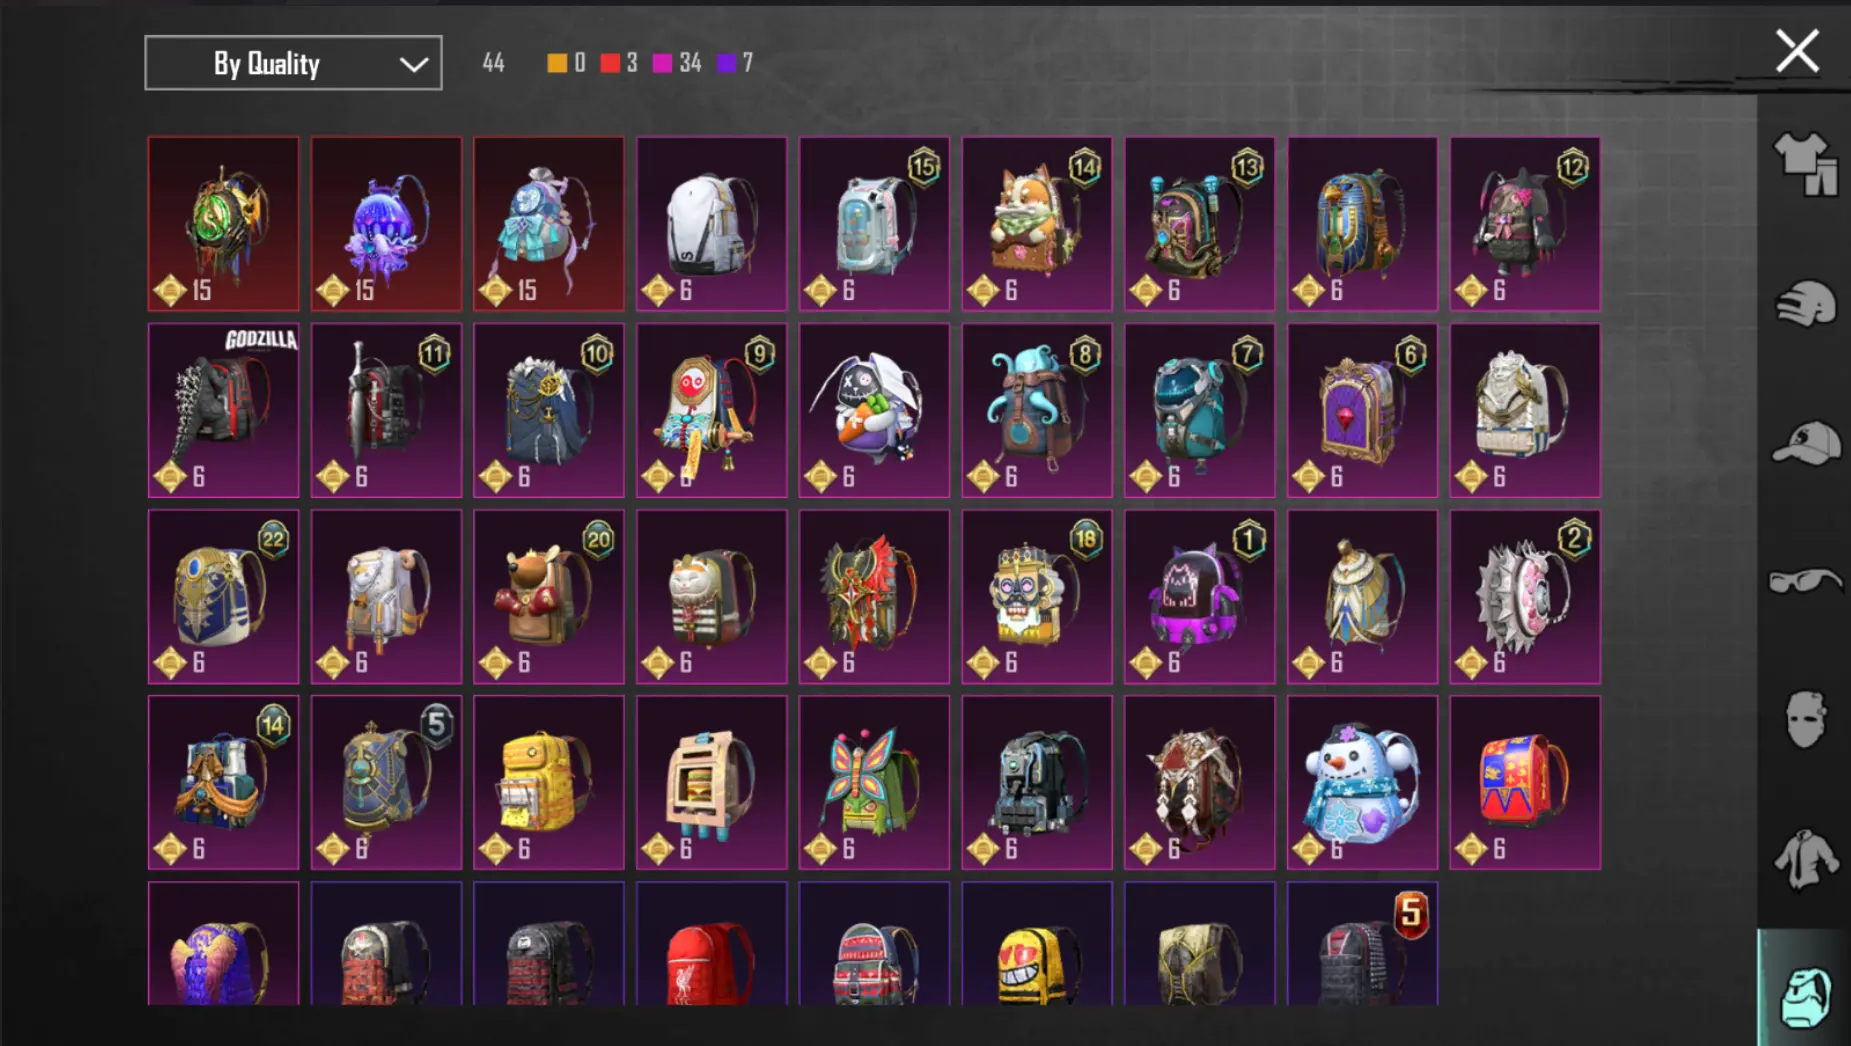This screenshot has height=1046, width=1851.
Task: Open the By Quality sort dropdown
Action: click(x=293, y=63)
